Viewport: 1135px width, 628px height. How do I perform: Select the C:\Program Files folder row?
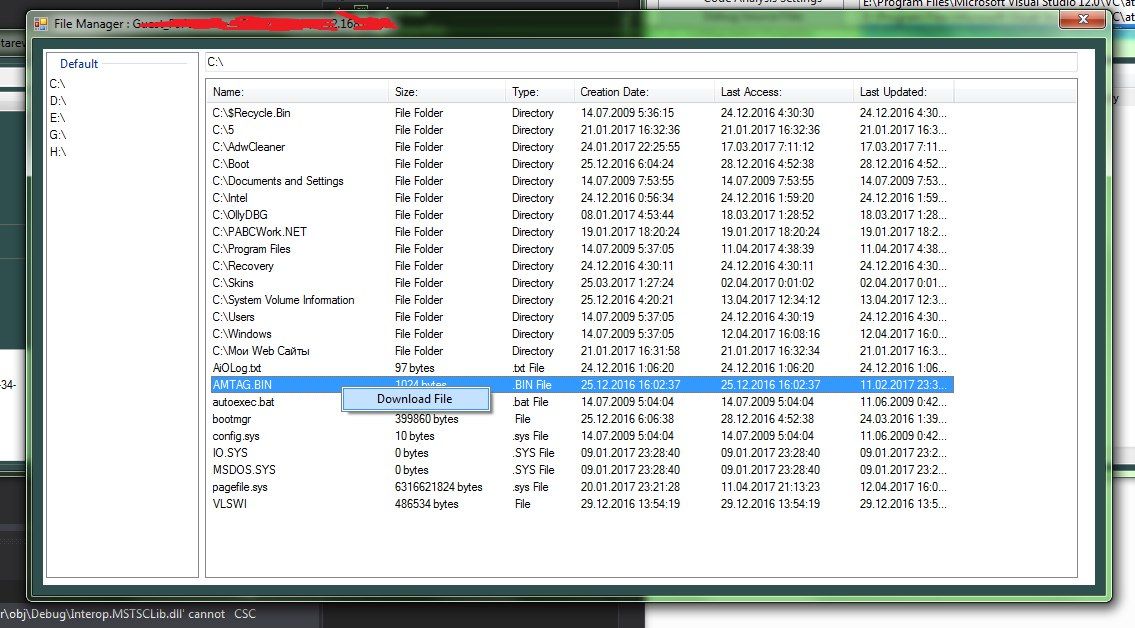tap(252, 249)
